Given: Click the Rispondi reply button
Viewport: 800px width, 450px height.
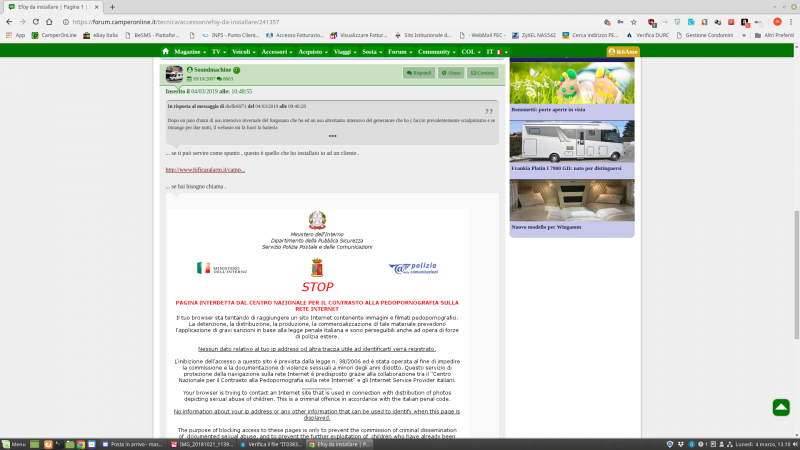Looking at the screenshot, I should coord(419,73).
